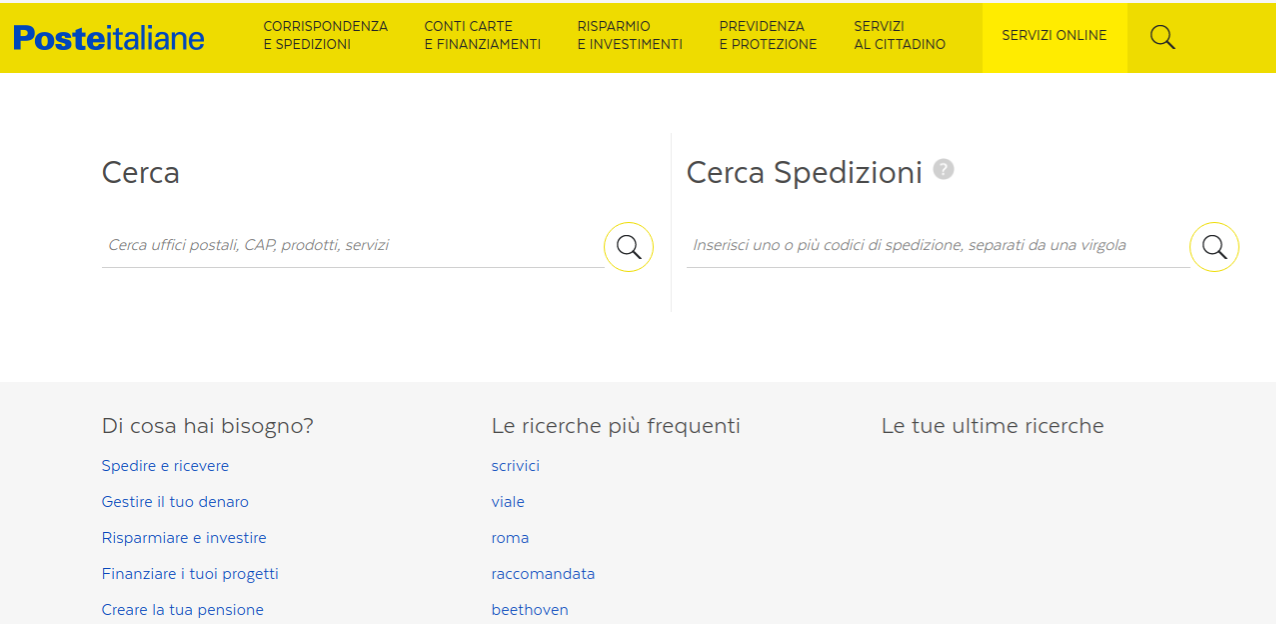Viewport: 1276px width, 624px height.
Task: Open the PREVIDENZA E PROTEZIONE menu
Action: [x=767, y=37]
